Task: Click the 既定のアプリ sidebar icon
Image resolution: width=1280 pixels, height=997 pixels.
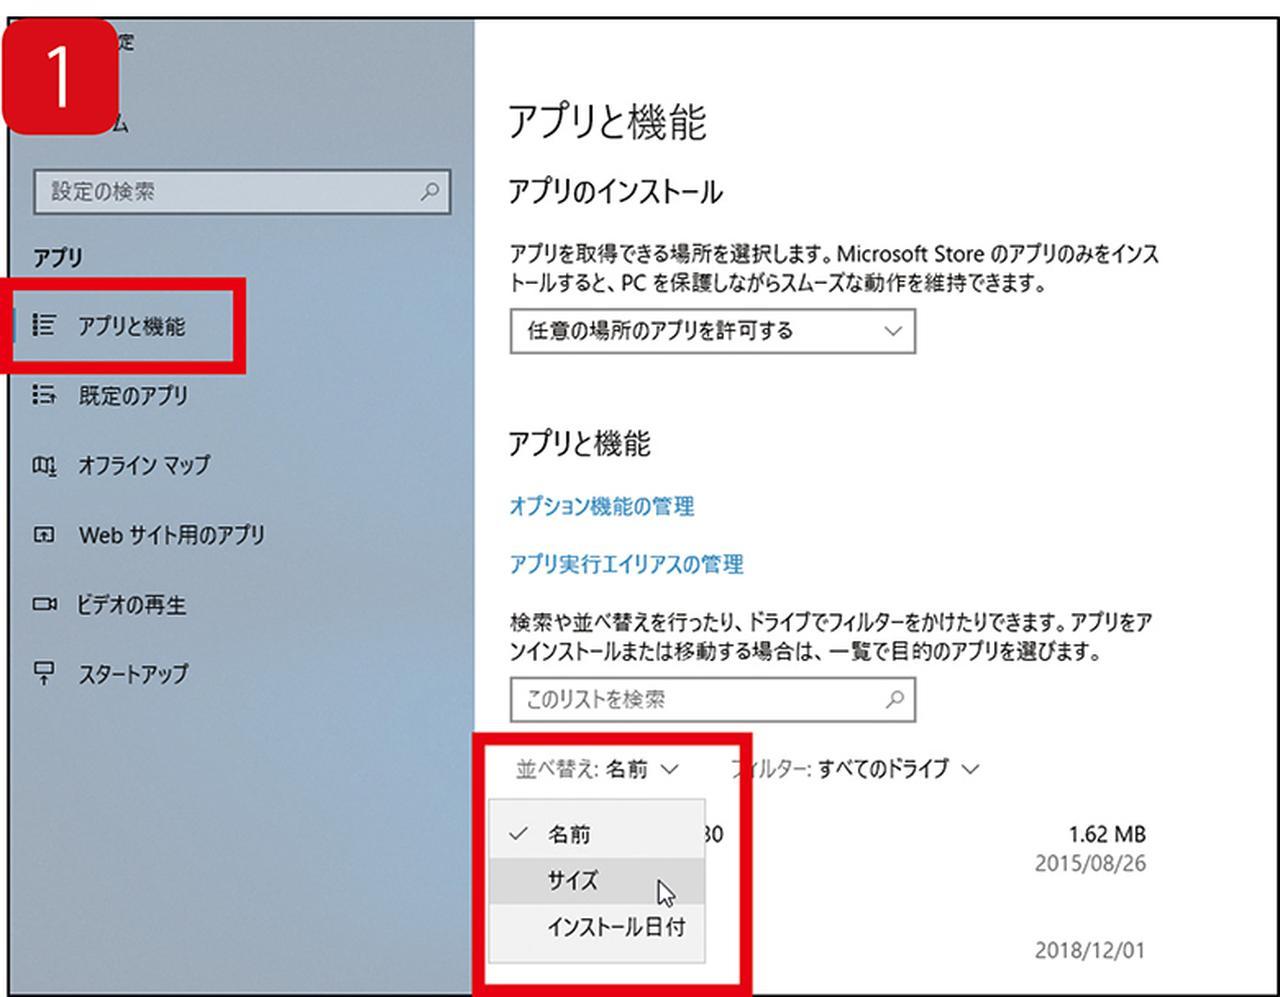Action: (43, 395)
